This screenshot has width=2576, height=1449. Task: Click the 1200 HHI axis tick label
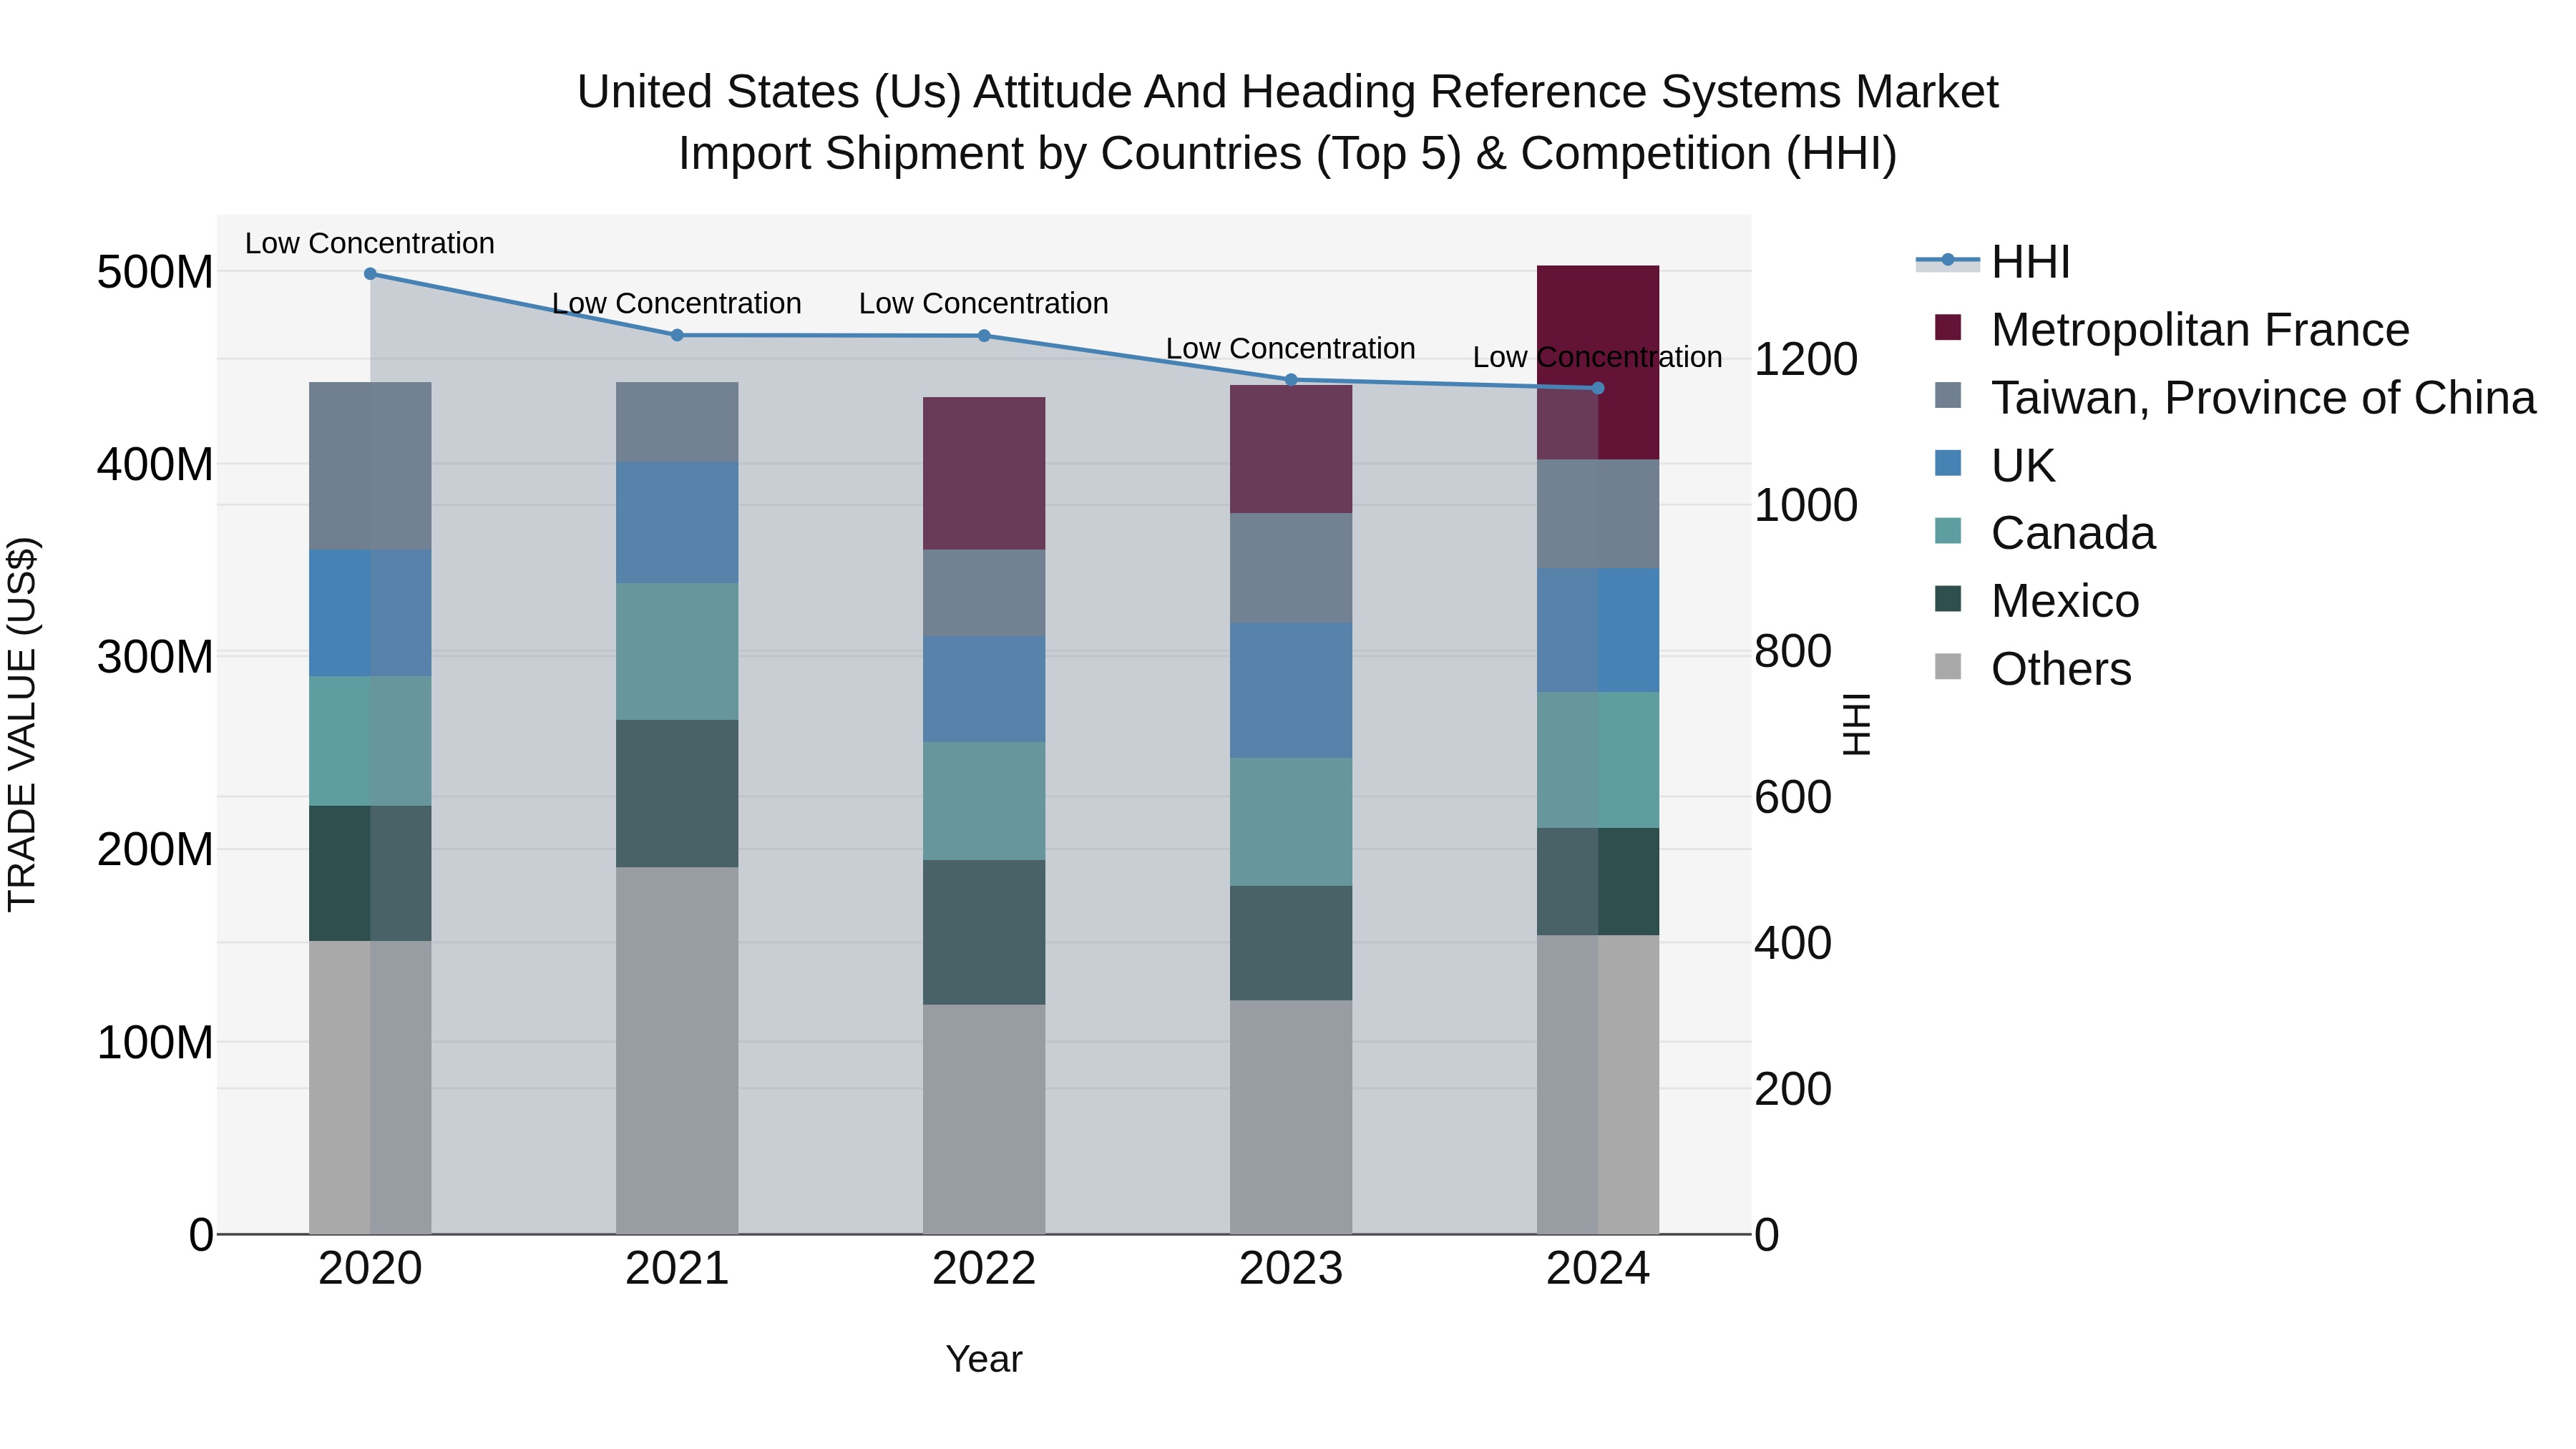1806,359
